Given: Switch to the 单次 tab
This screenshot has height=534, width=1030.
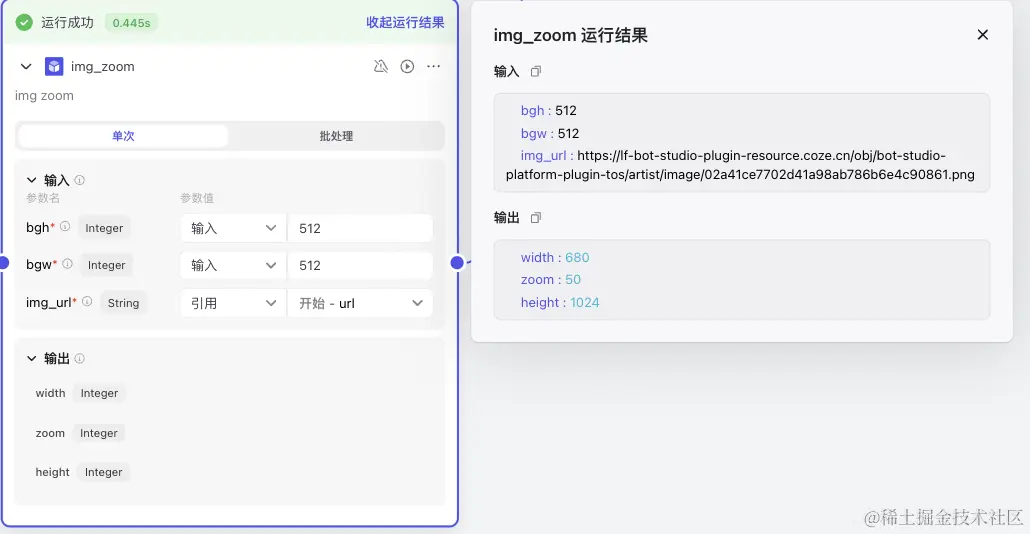Looking at the screenshot, I should click(123, 136).
